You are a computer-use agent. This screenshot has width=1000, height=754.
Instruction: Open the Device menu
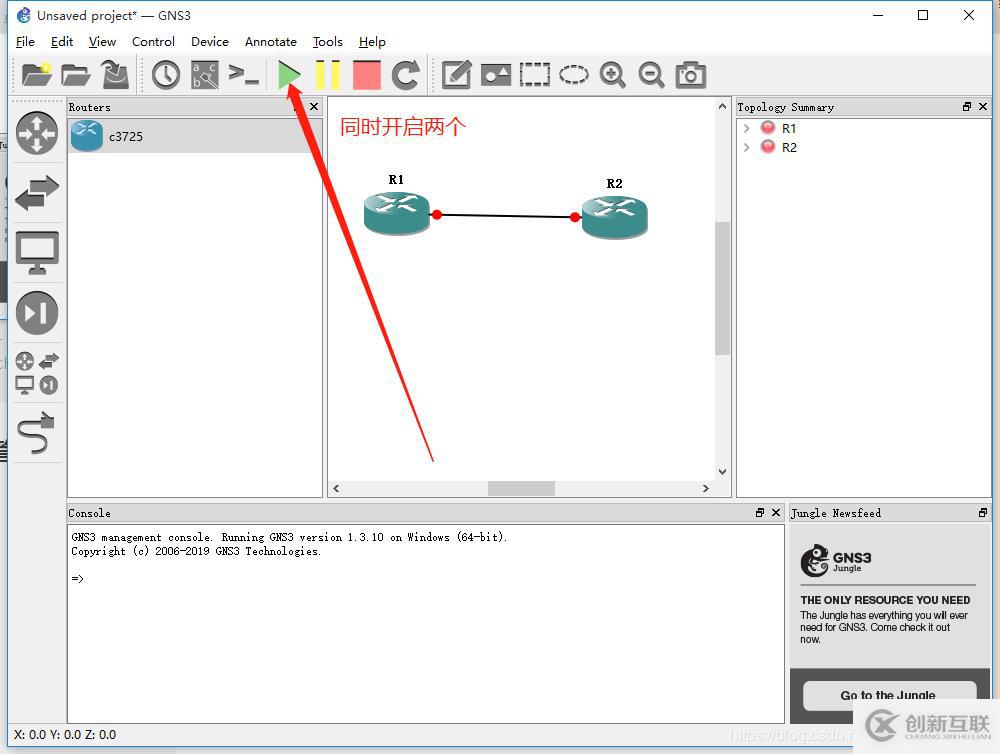(x=210, y=41)
